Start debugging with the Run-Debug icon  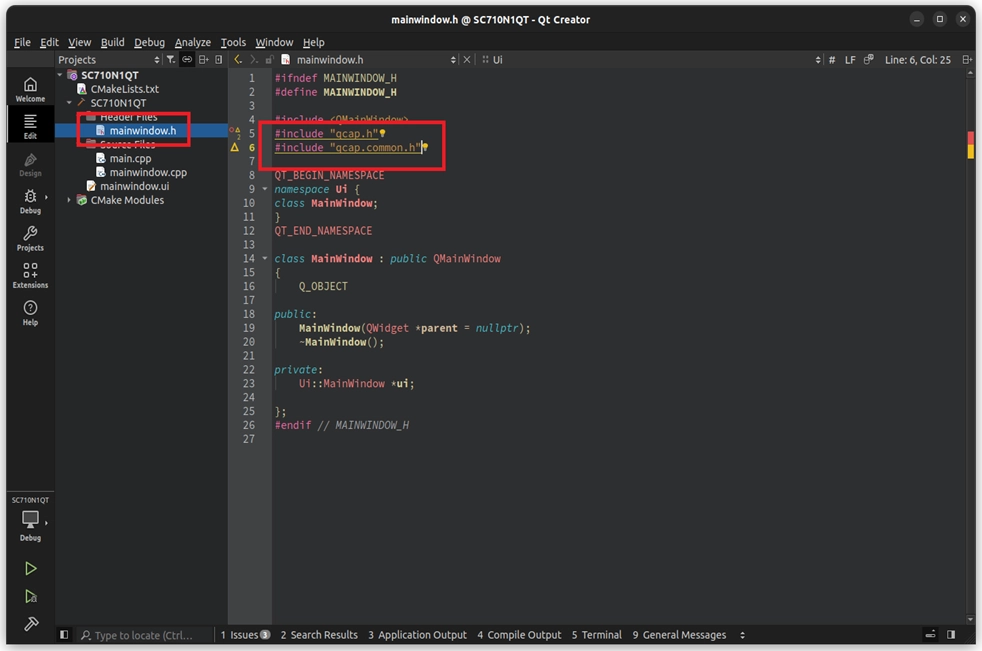(x=30, y=596)
